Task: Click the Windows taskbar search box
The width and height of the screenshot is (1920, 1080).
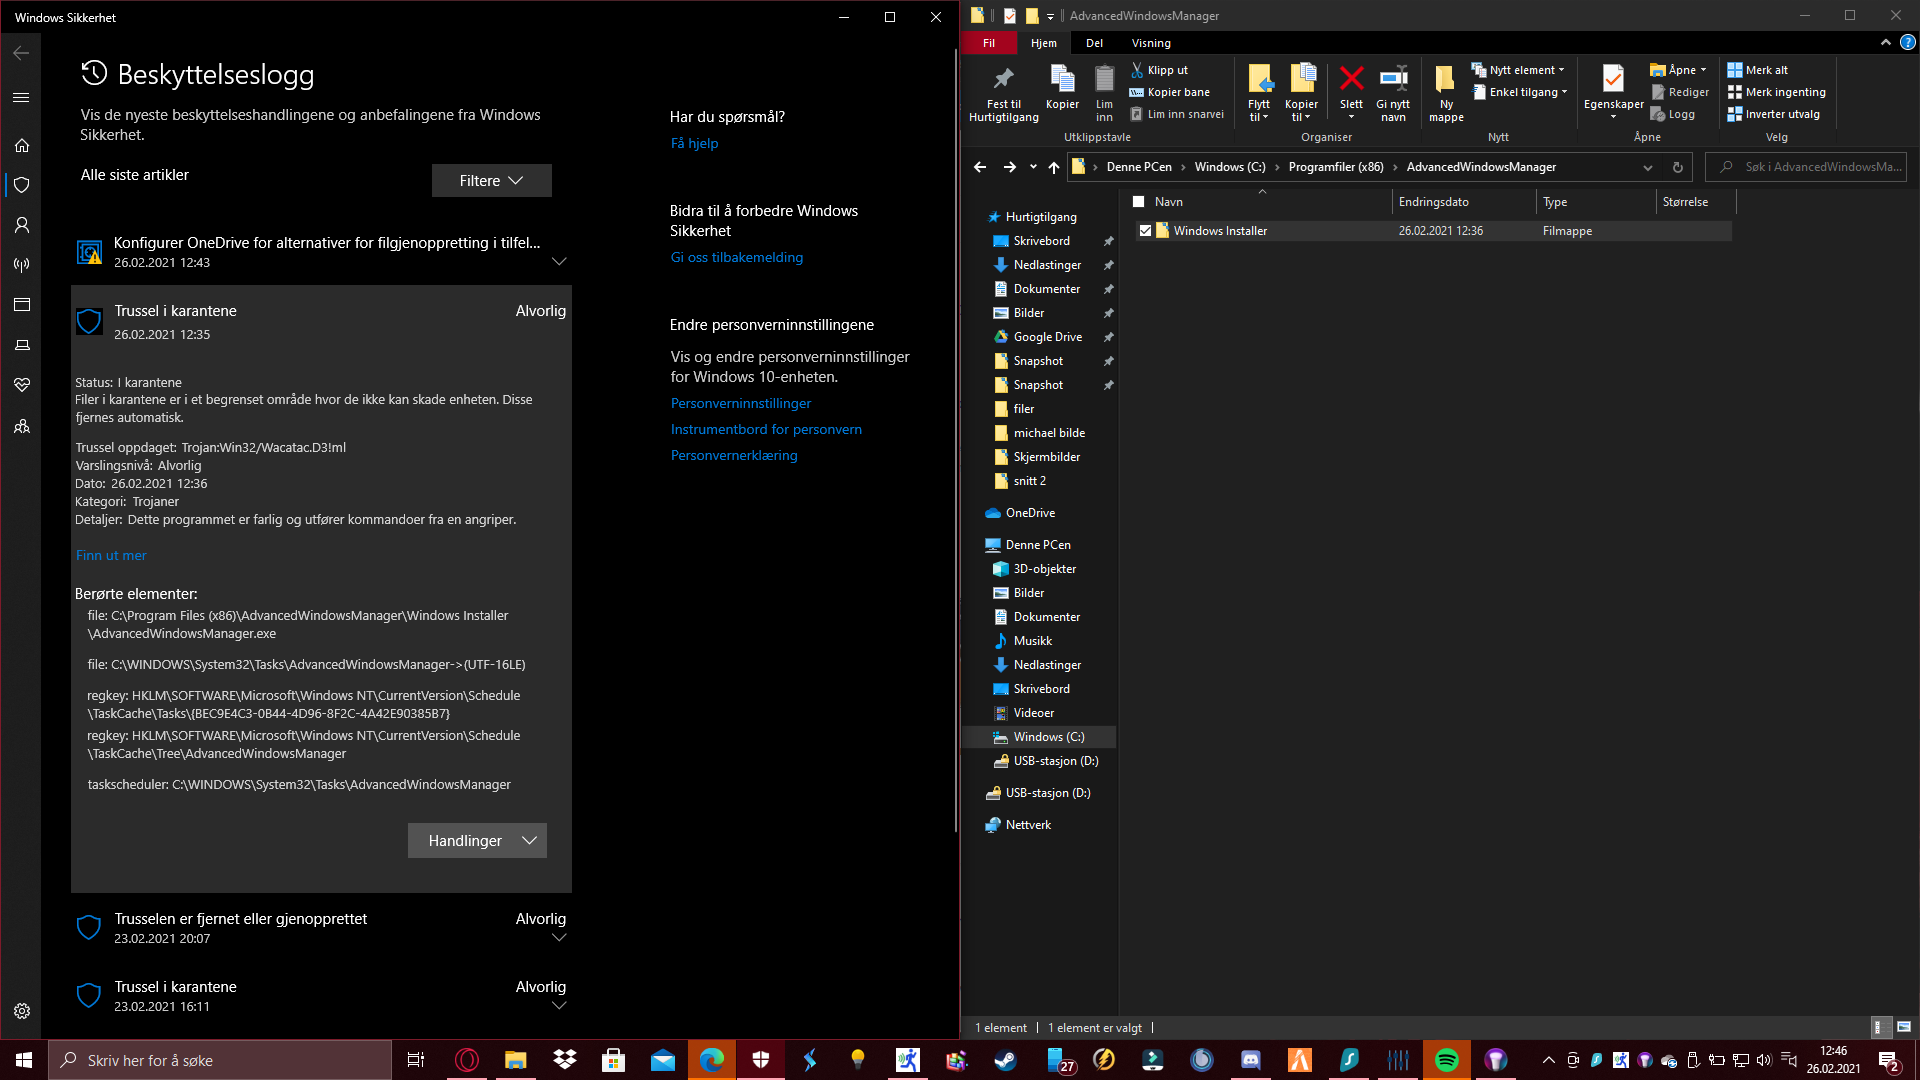Action: coord(220,1060)
